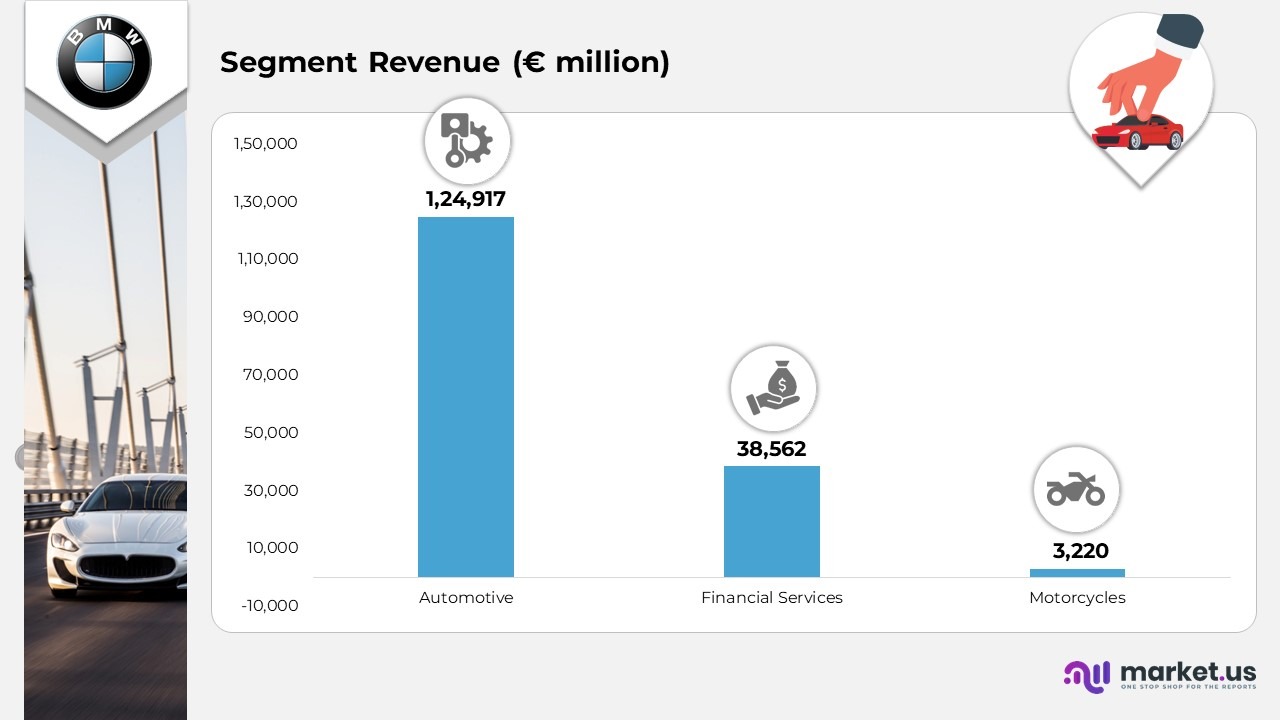Click the money bag hand icon
This screenshot has width=1280, height=720.
(x=773, y=389)
